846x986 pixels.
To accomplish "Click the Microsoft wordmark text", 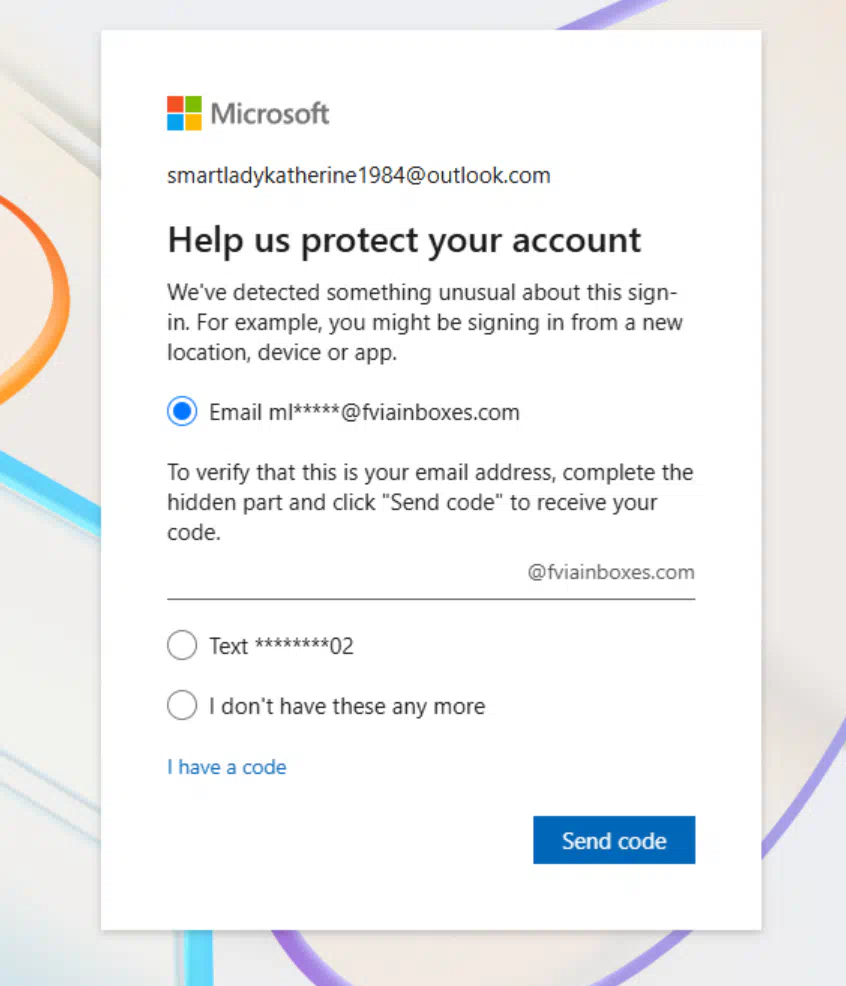I will pos(270,114).
